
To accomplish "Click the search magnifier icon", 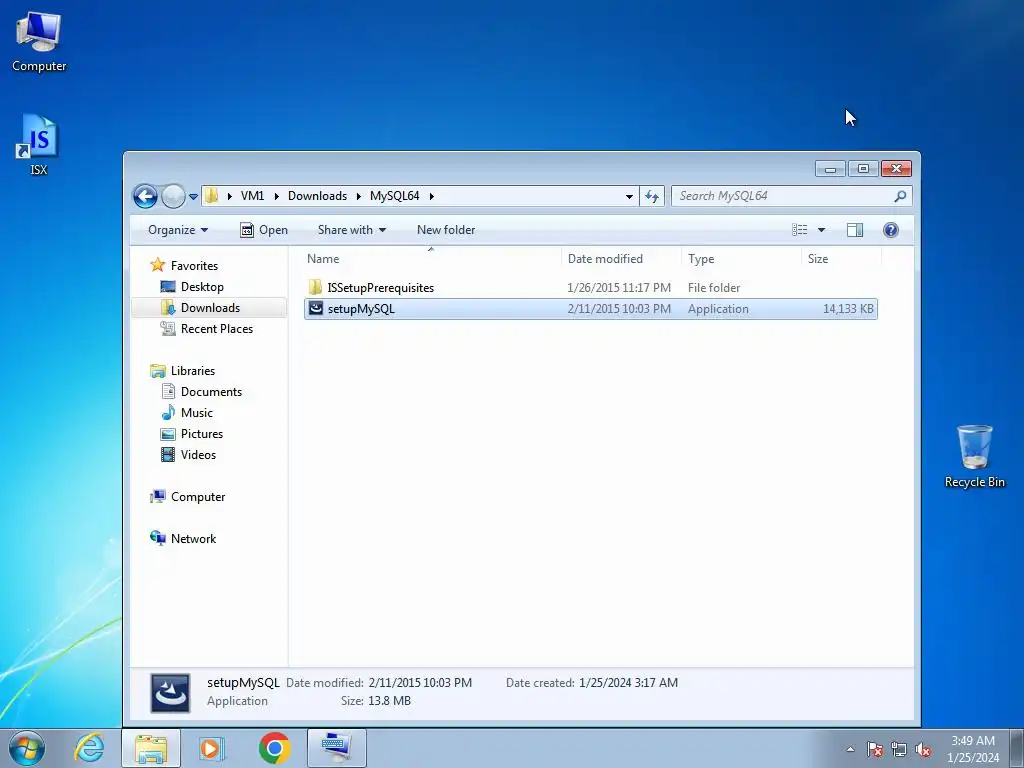I will click(901, 196).
